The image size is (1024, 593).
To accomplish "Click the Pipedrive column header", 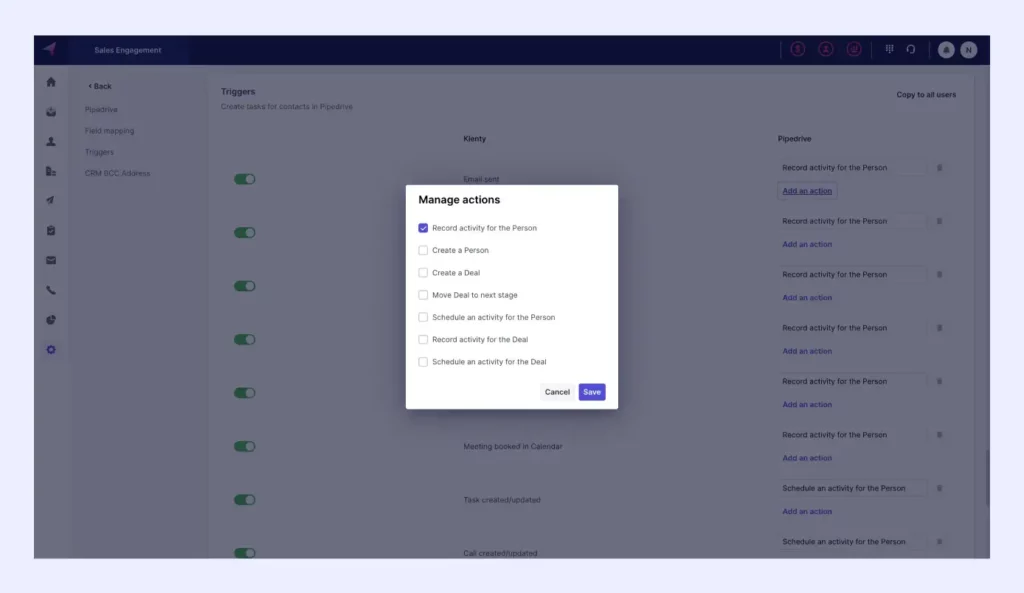I will pyautogui.click(x=794, y=139).
